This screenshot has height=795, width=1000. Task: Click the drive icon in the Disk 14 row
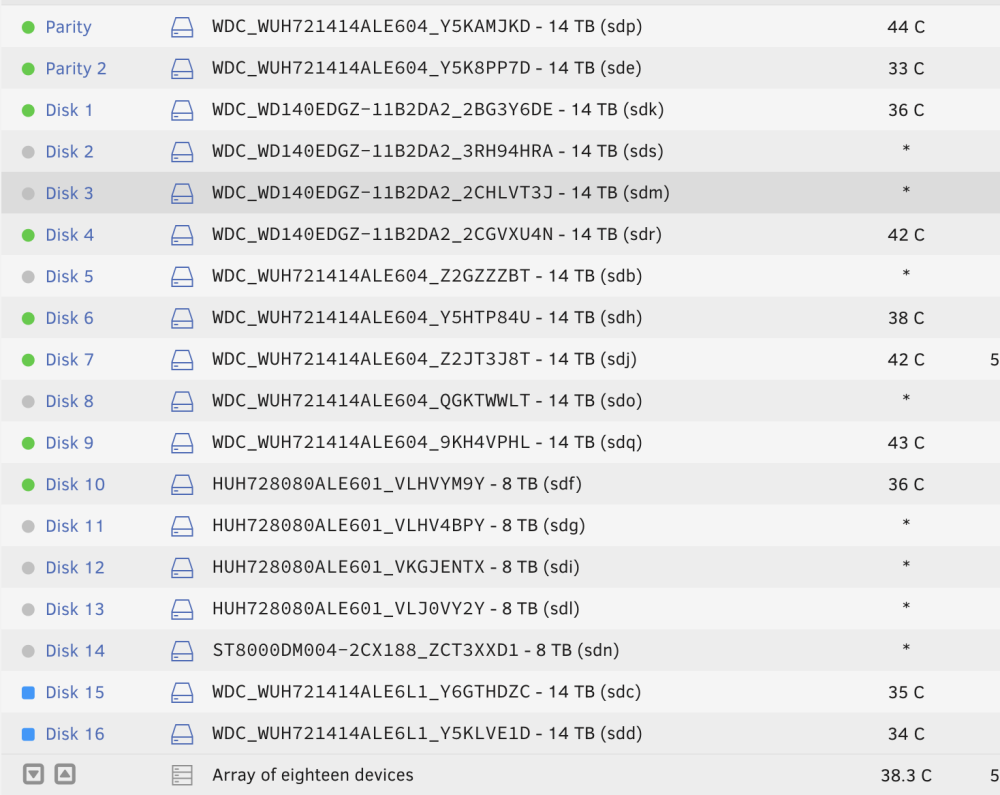(x=182, y=651)
